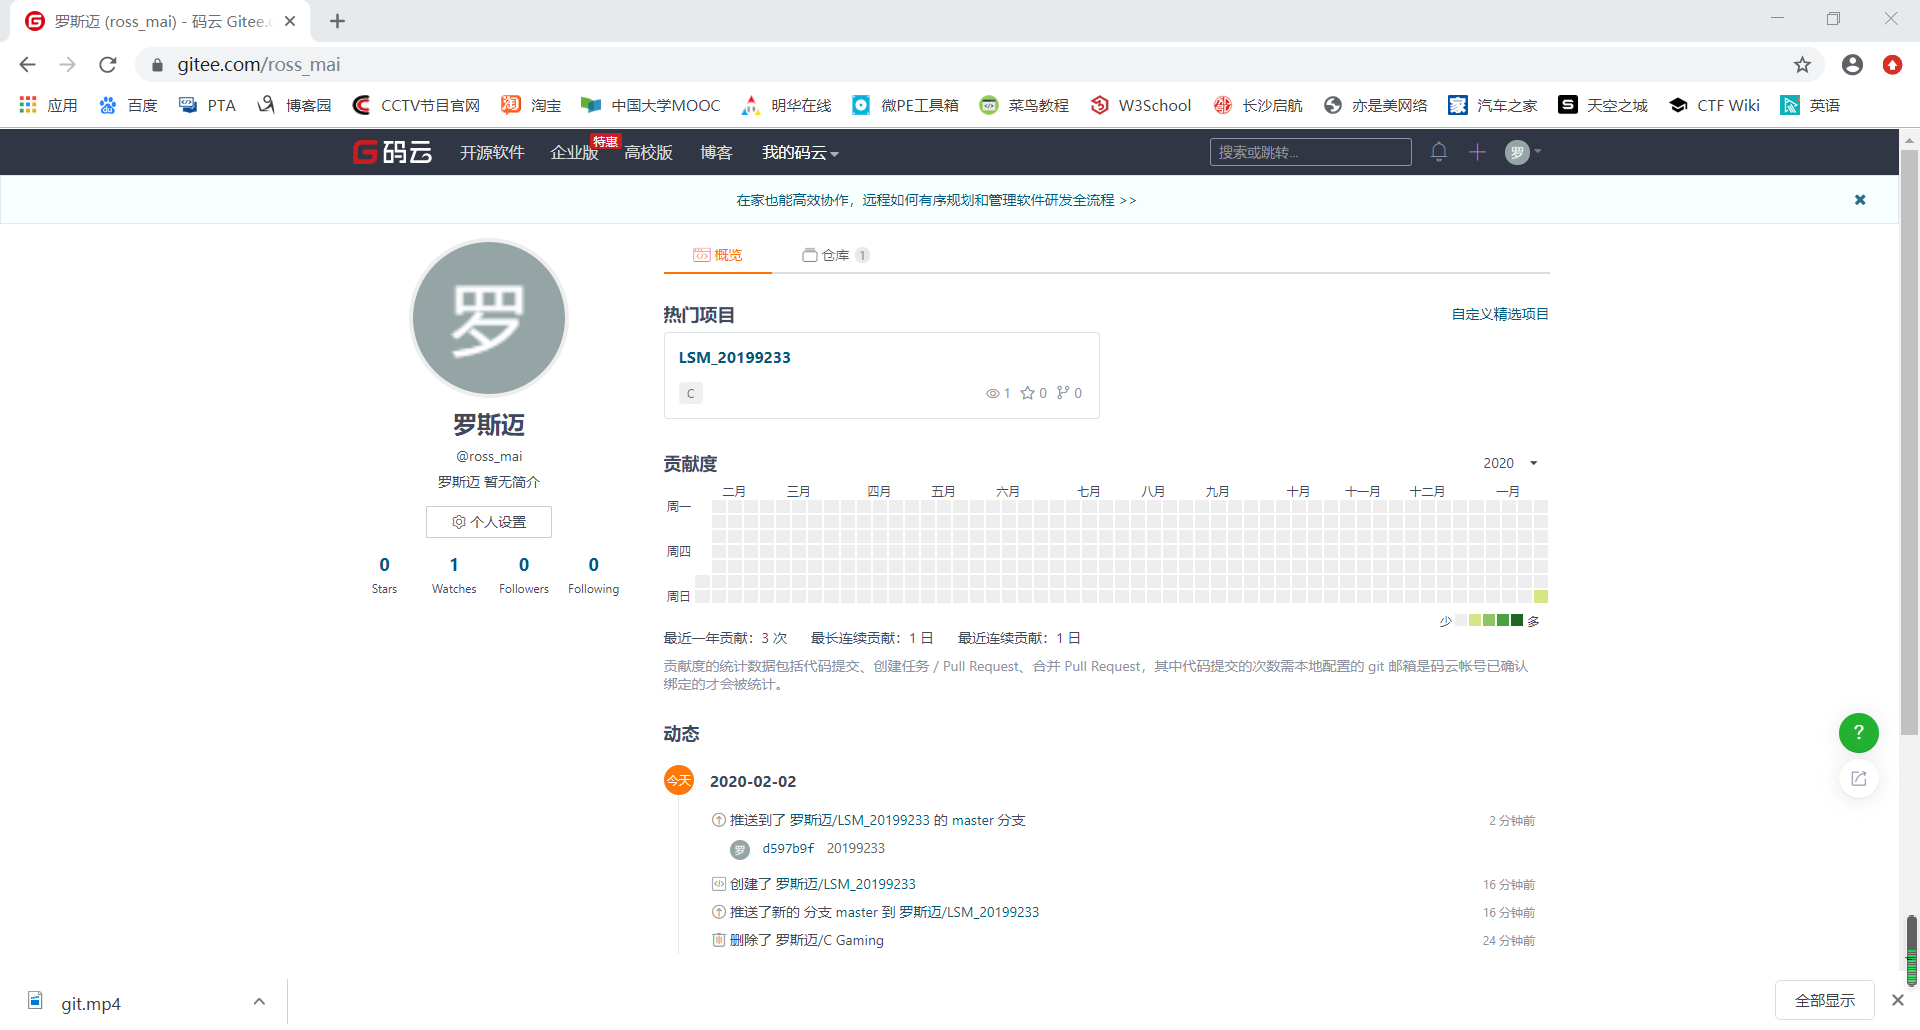Open a new browser tab
The image size is (1920, 1030).
tap(337, 21)
